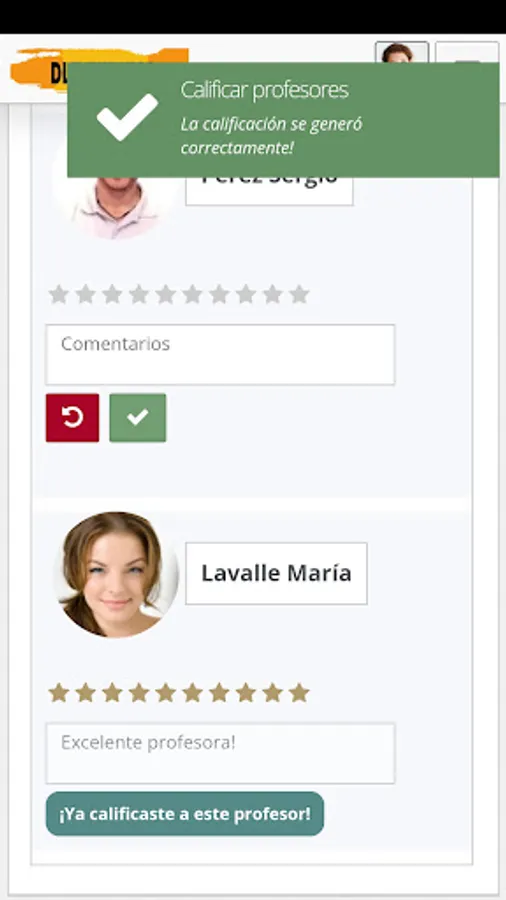
Task: Click first gold star for Lavalle María
Action: tap(59, 693)
